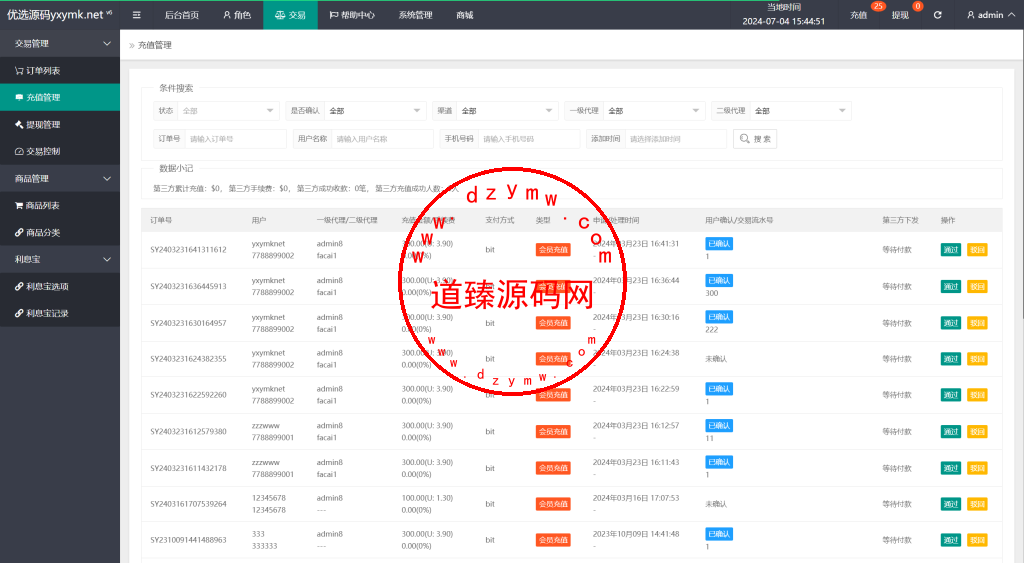
Task: Click 通过 for order SY2403231636445913
Action: click(951, 286)
